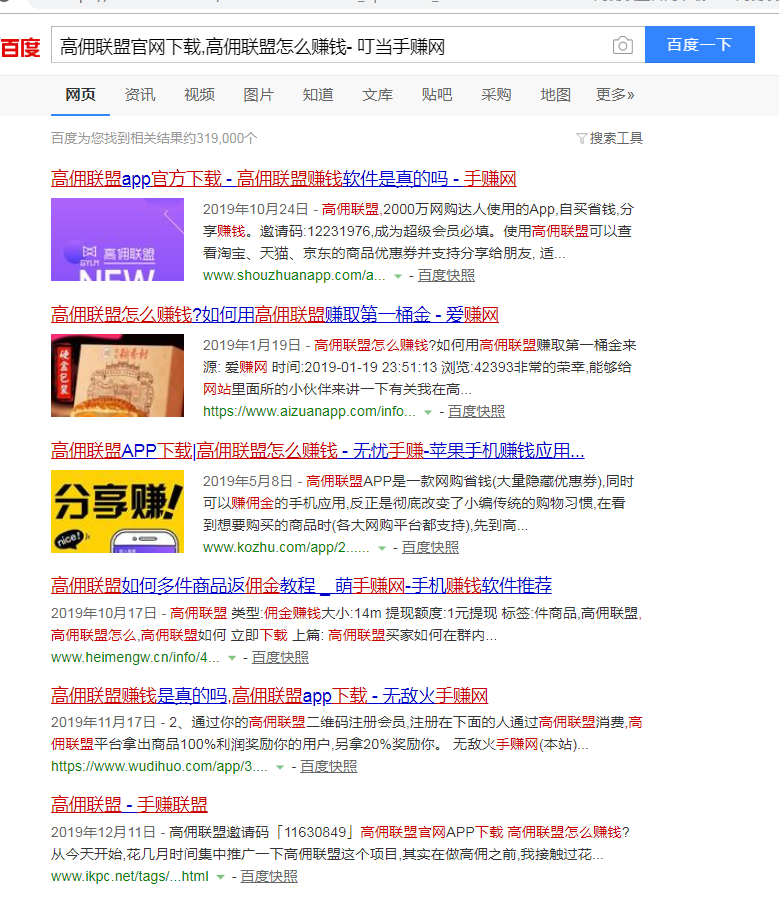Switch to the 图片 tab
The height and width of the screenshot is (904, 779).
point(258,95)
